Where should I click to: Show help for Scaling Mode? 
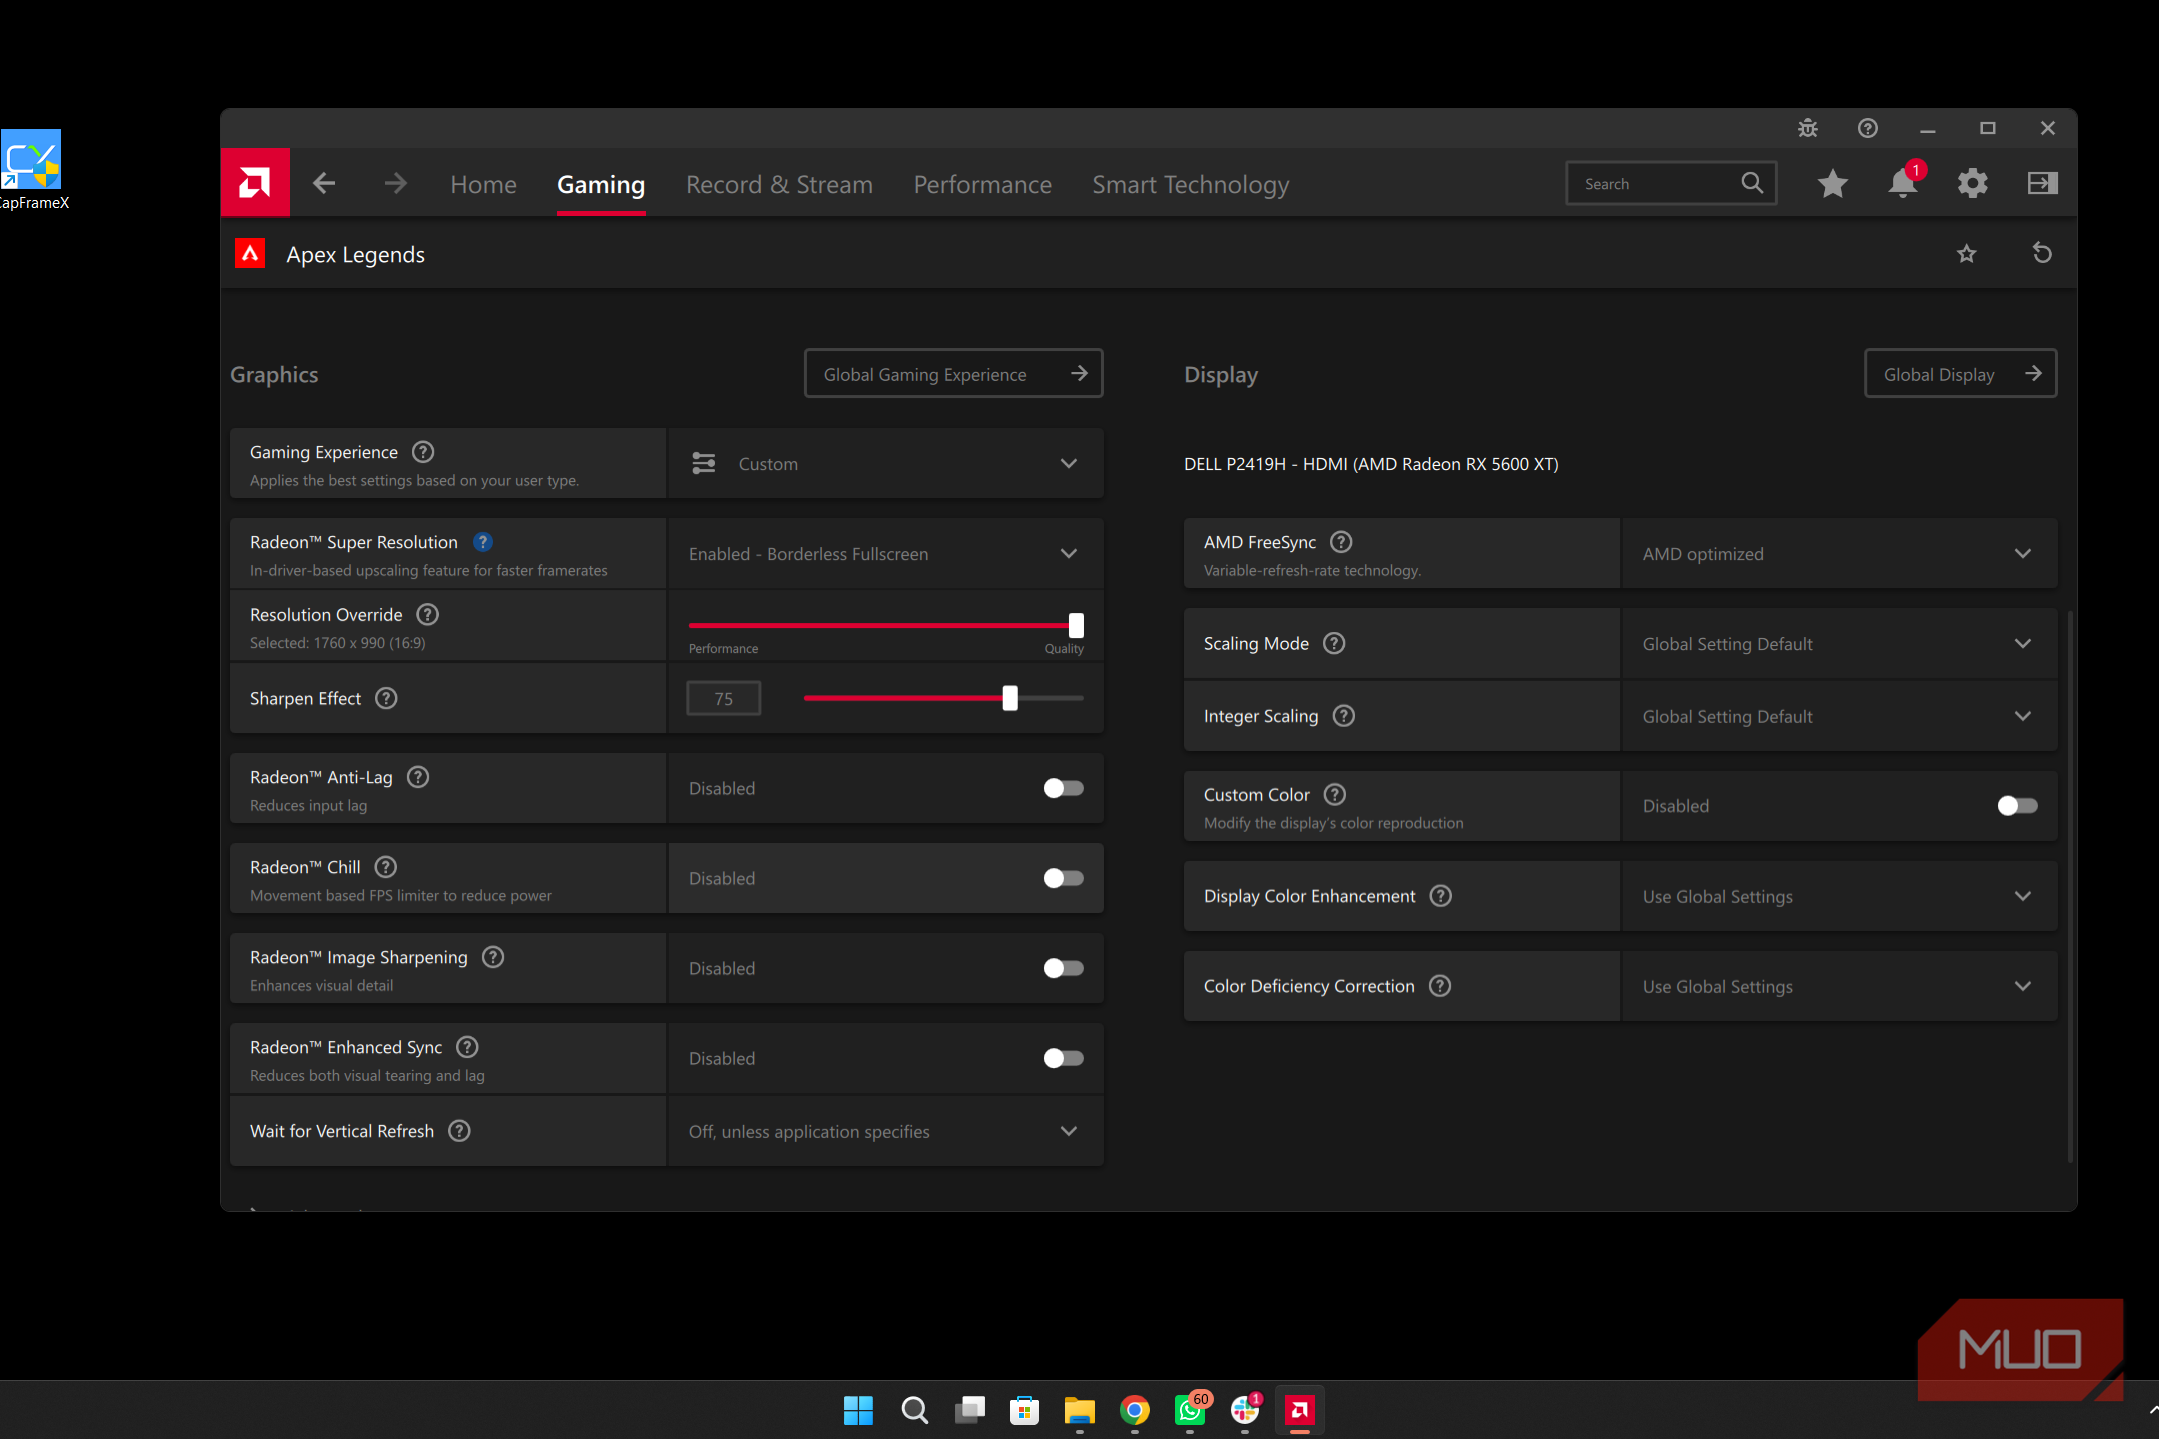click(x=1334, y=643)
